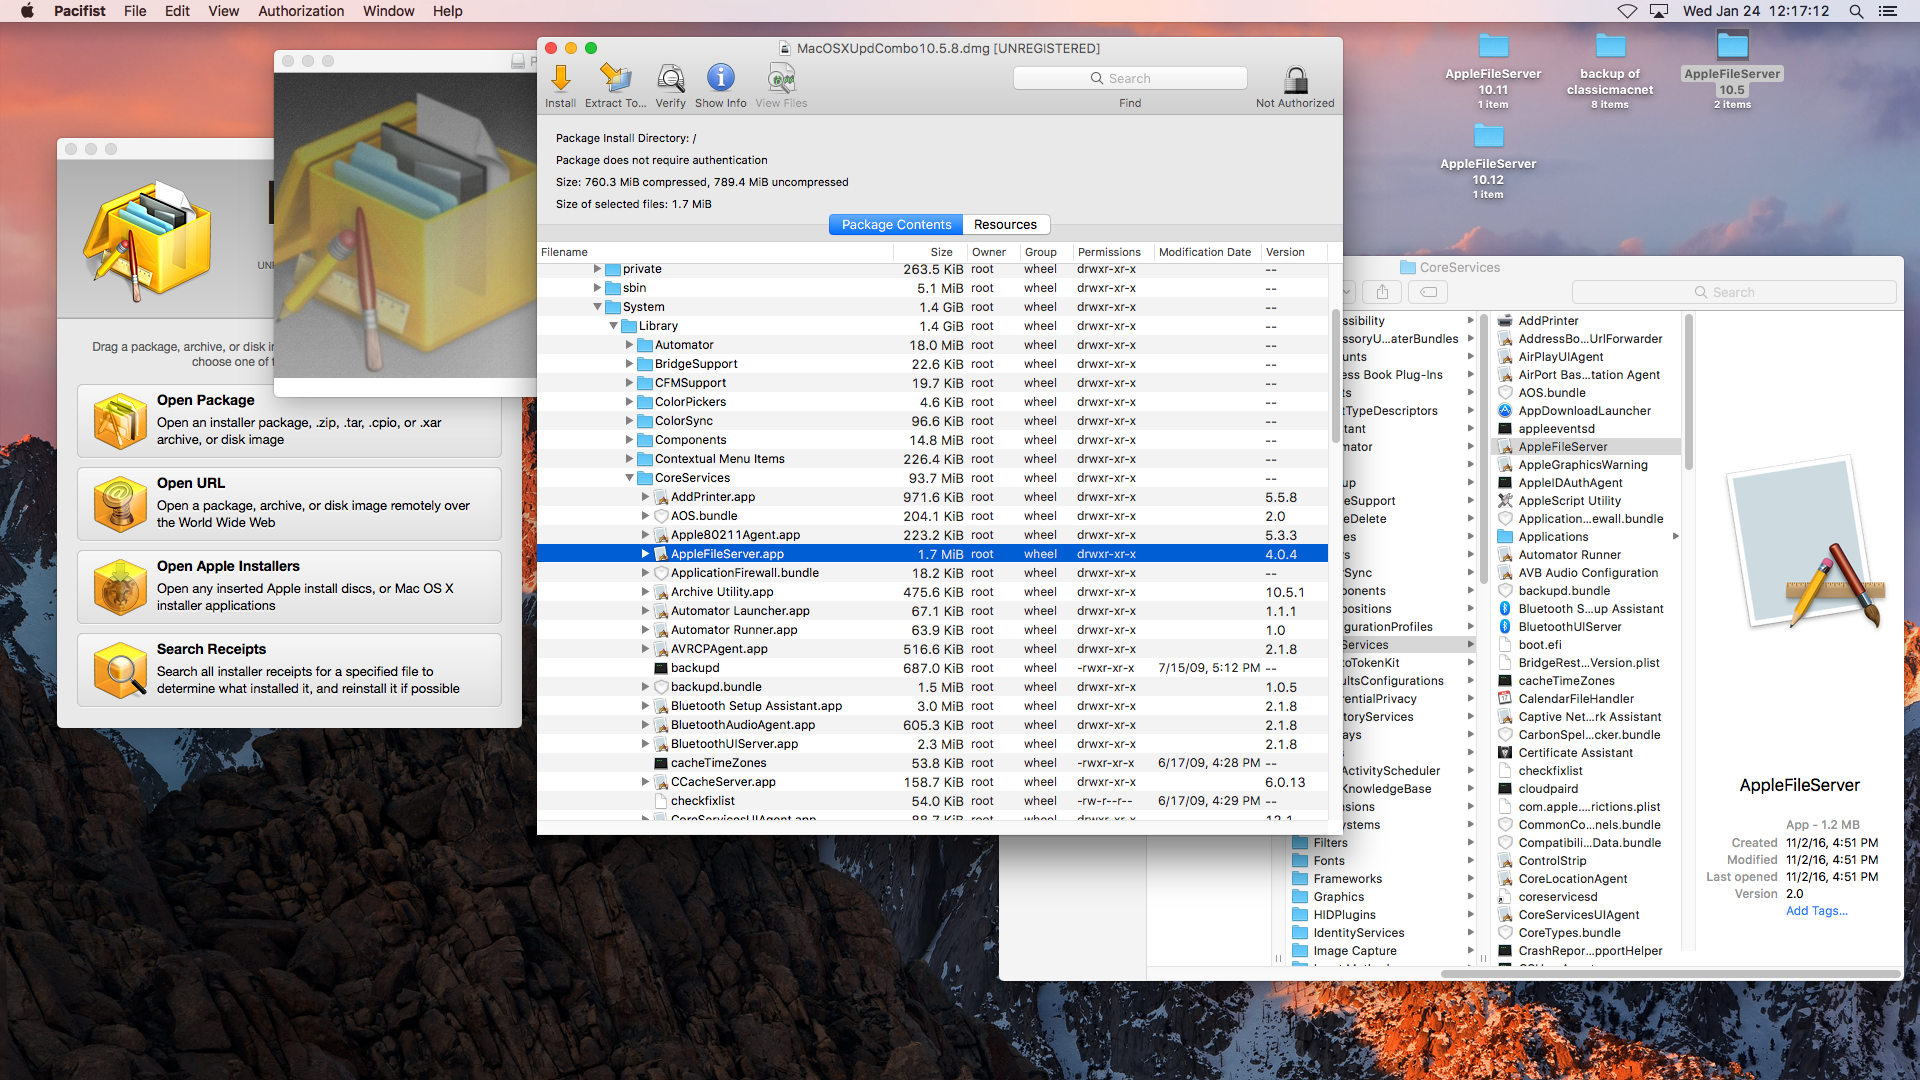
Task: Select BluetoothUIServer in the Finder column
Action: pyautogui.click(x=1586, y=627)
